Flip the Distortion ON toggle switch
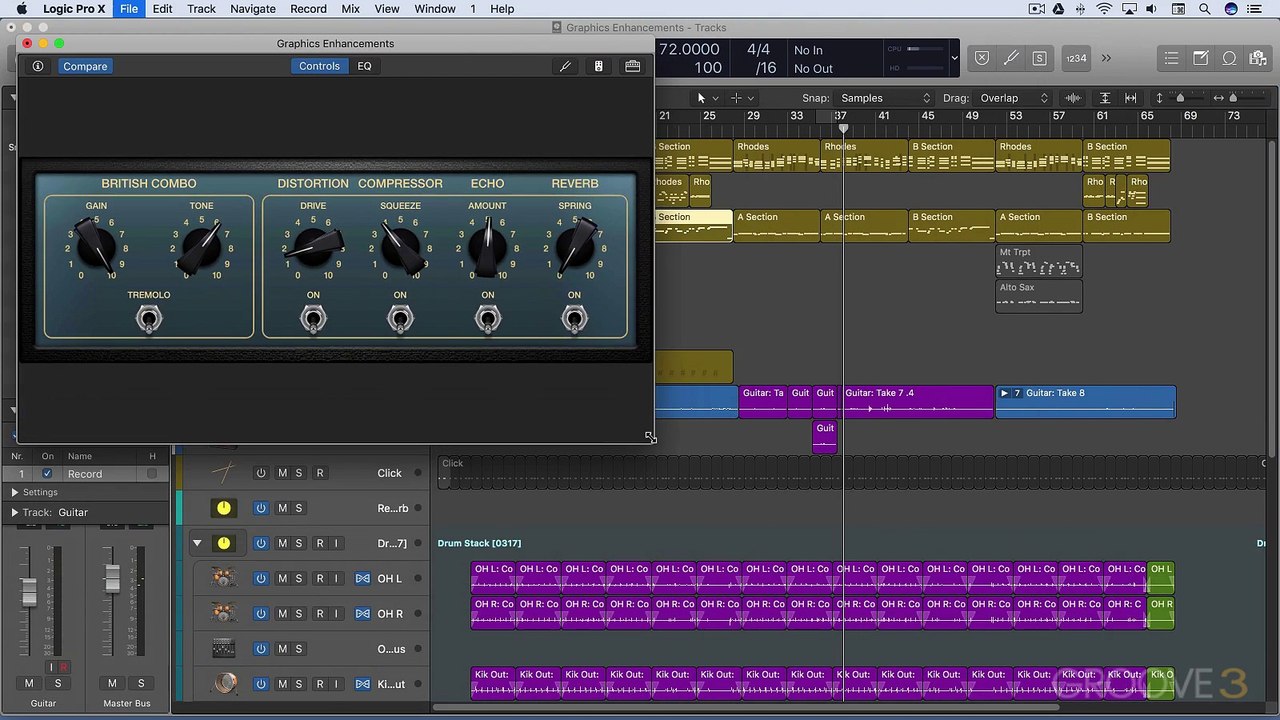The height and width of the screenshot is (720, 1280). 313,319
